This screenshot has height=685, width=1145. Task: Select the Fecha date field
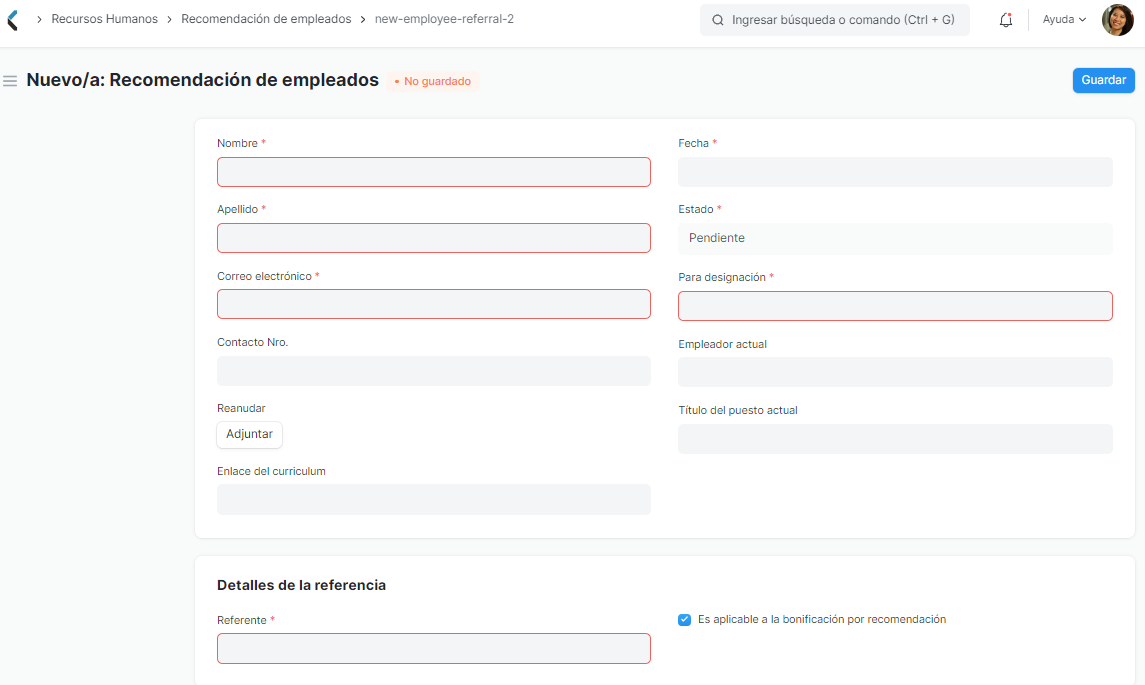coord(895,171)
